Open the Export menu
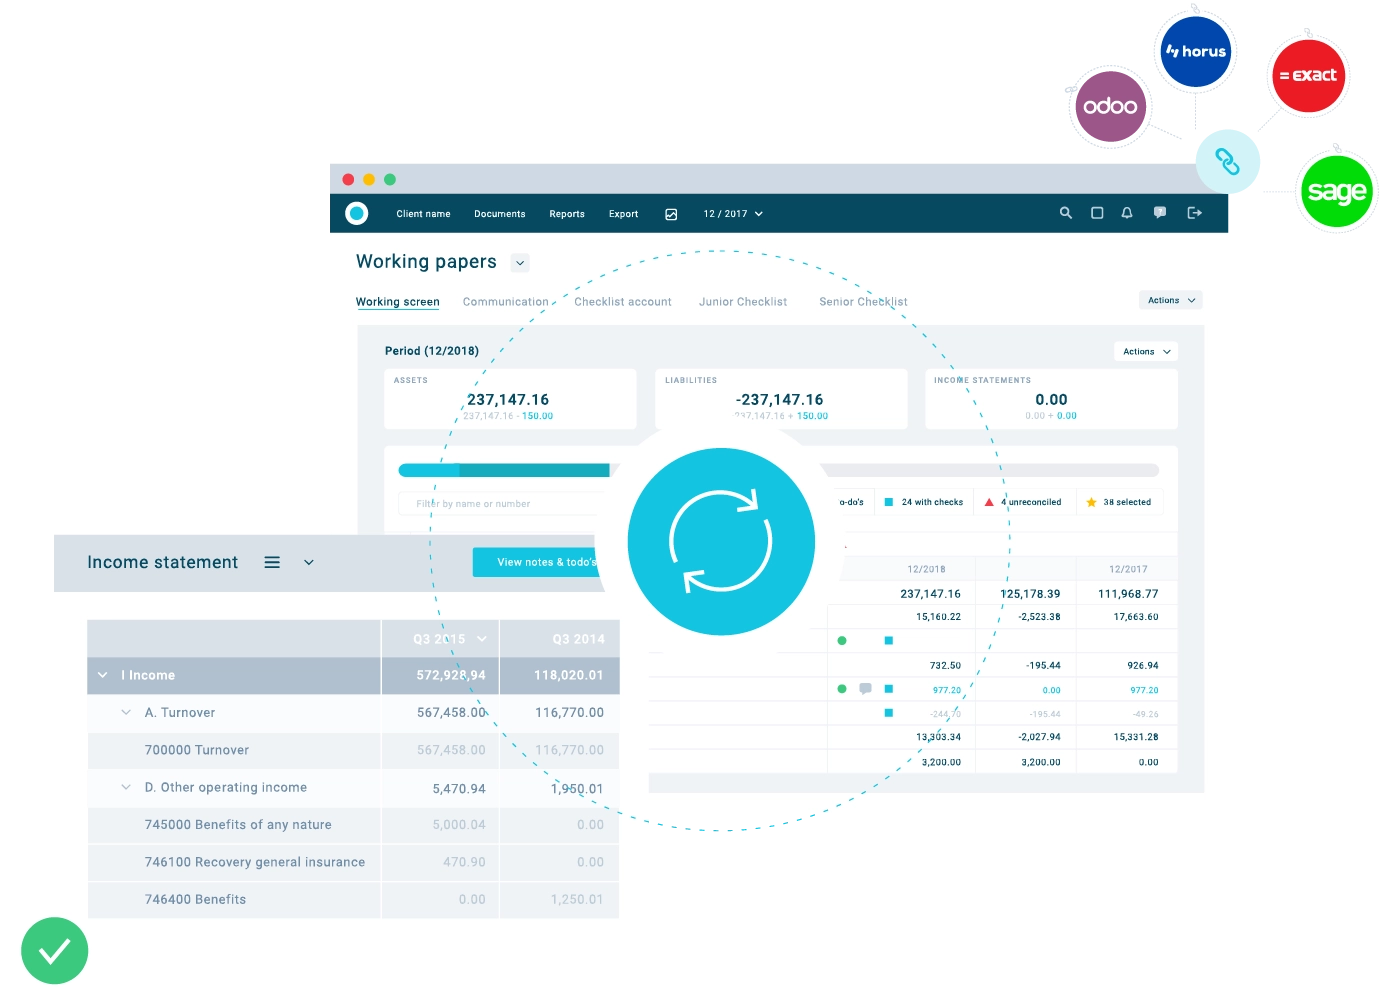 tap(623, 214)
